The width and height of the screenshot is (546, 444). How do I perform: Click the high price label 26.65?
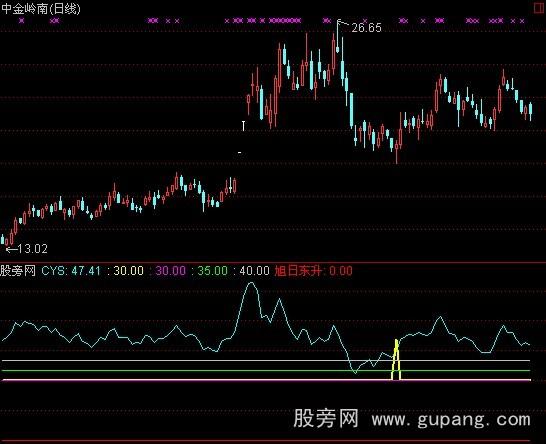click(366, 28)
